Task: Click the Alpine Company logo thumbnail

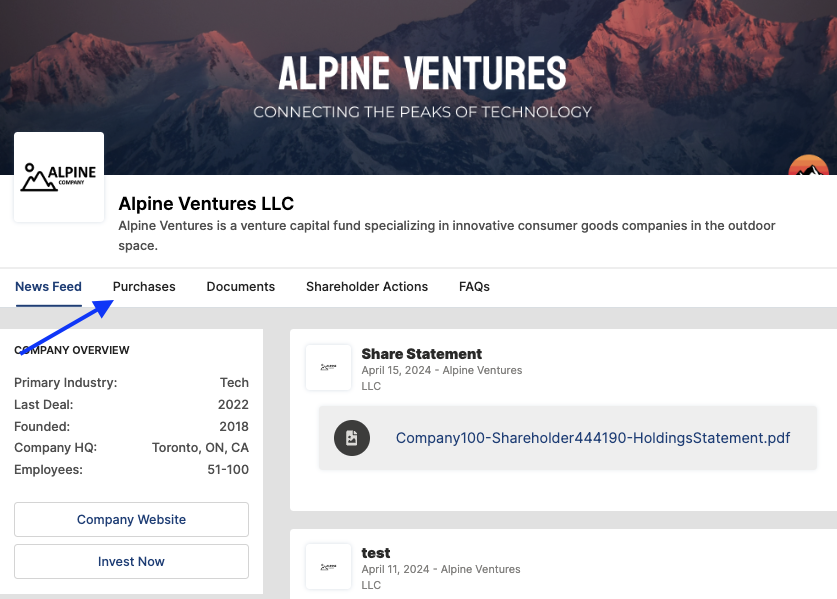Action: coord(59,177)
